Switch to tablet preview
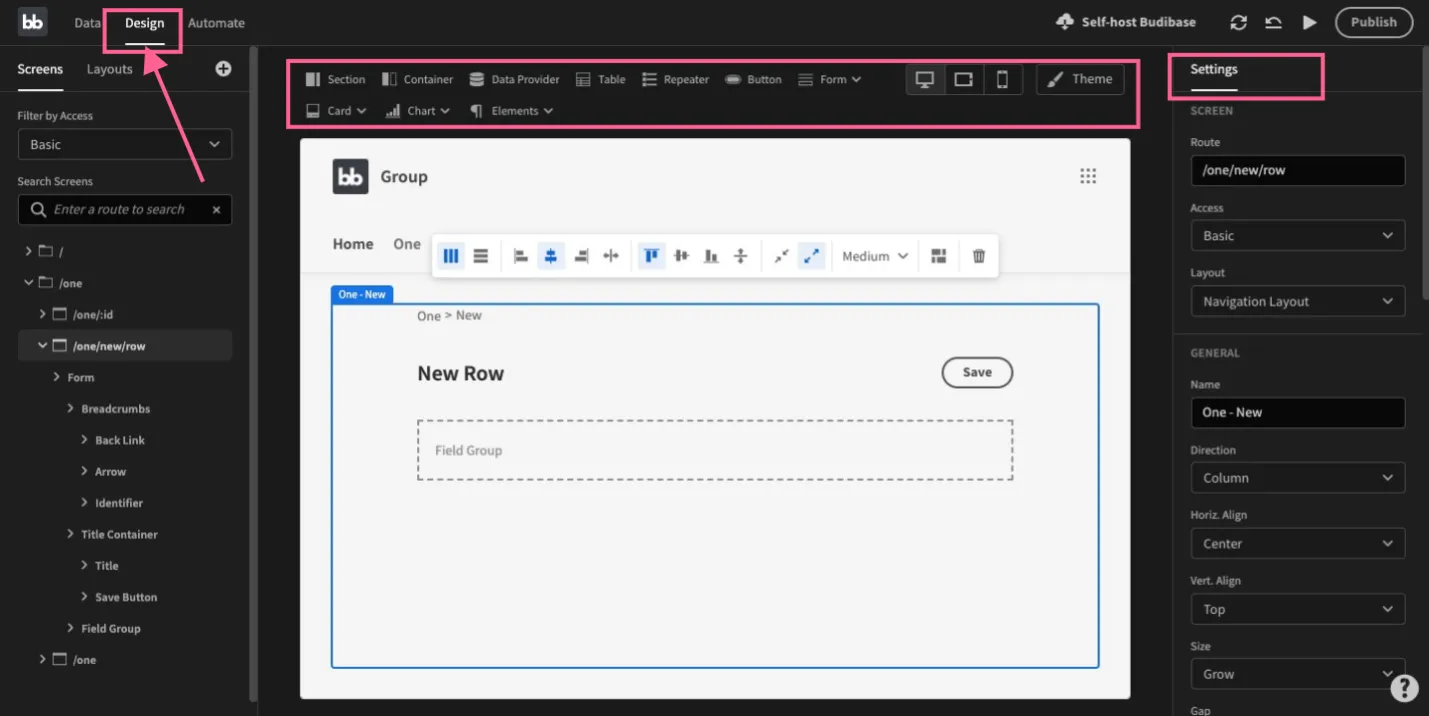The width and height of the screenshot is (1429, 716). [x=963, y=79]
